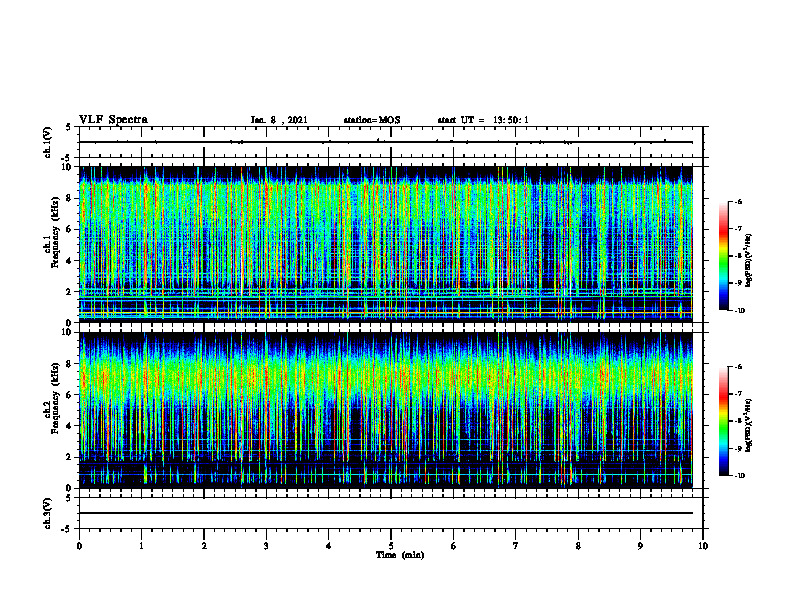Click the "ch.3(V)" voltage axis label
Viewport: 792px width, 612px height.
(x=48, y=513)
